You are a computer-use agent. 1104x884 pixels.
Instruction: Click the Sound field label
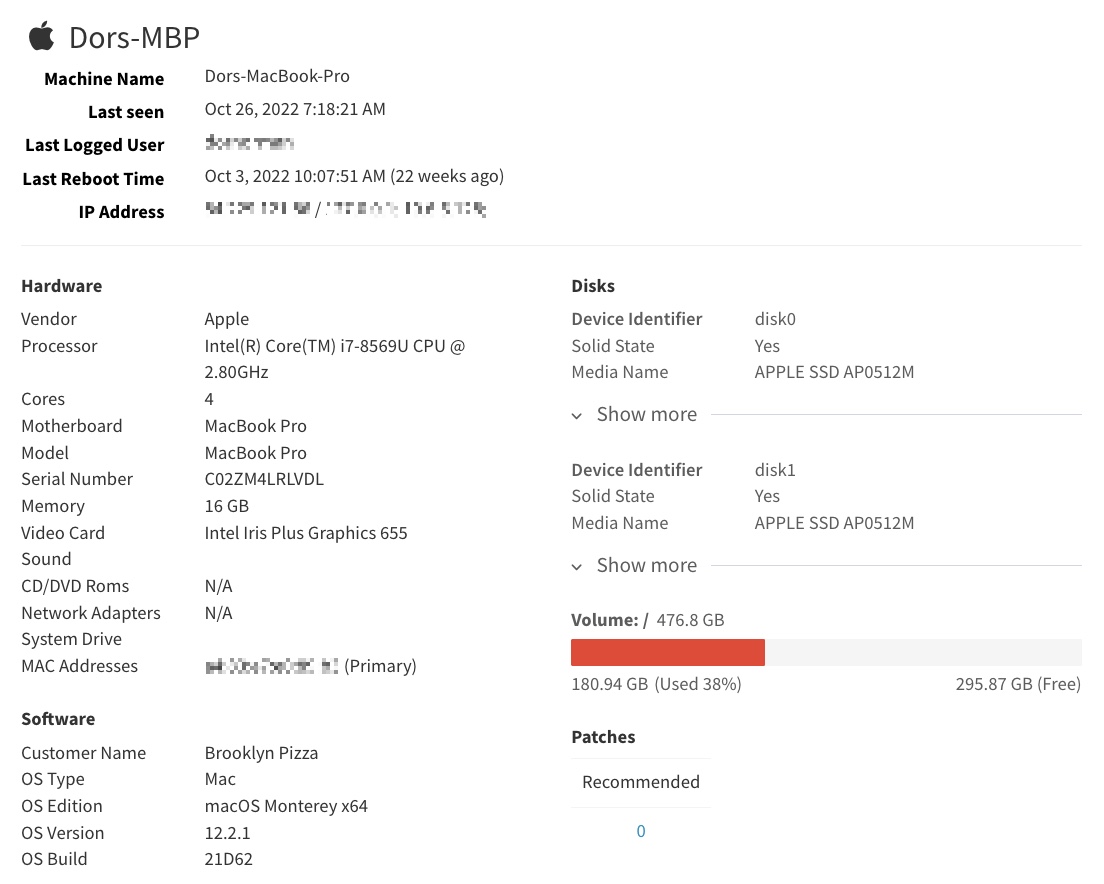(x=46, y=559)
